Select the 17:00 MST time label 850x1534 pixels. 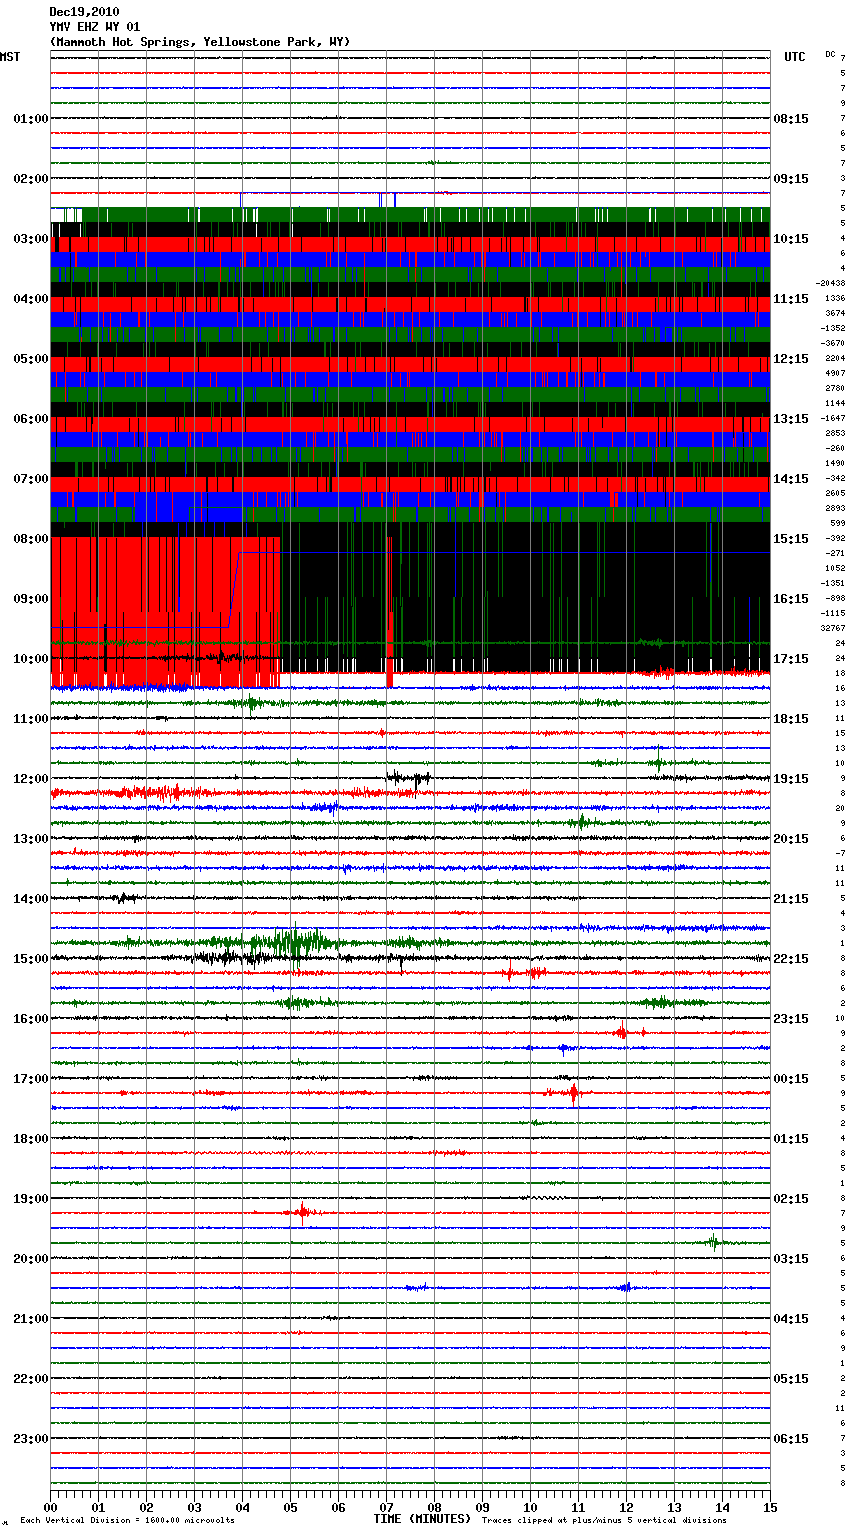(31, 1079)
